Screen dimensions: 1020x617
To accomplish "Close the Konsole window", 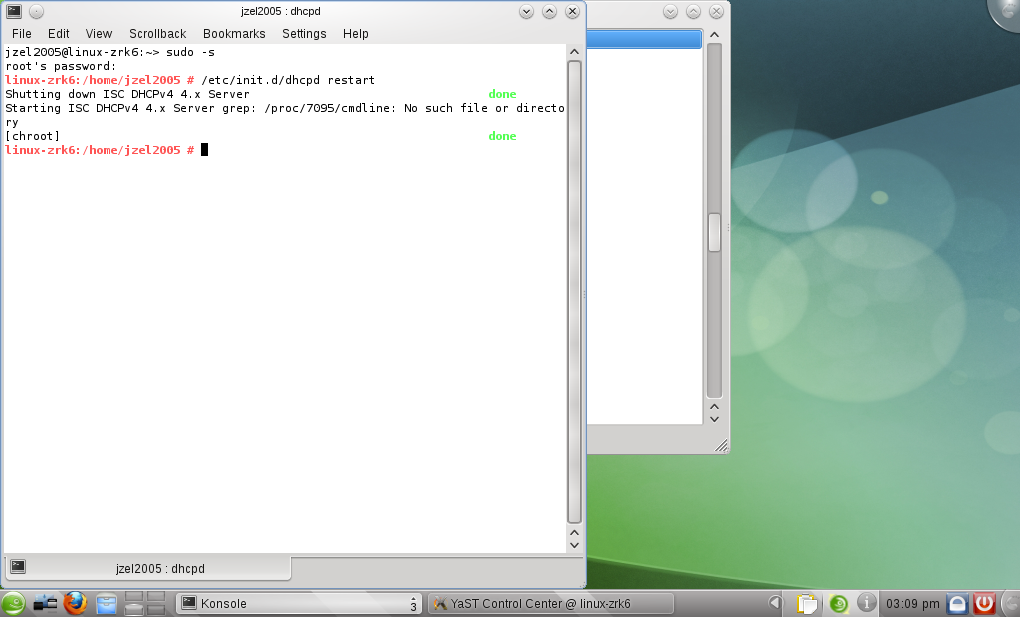I will click(572, 11).
